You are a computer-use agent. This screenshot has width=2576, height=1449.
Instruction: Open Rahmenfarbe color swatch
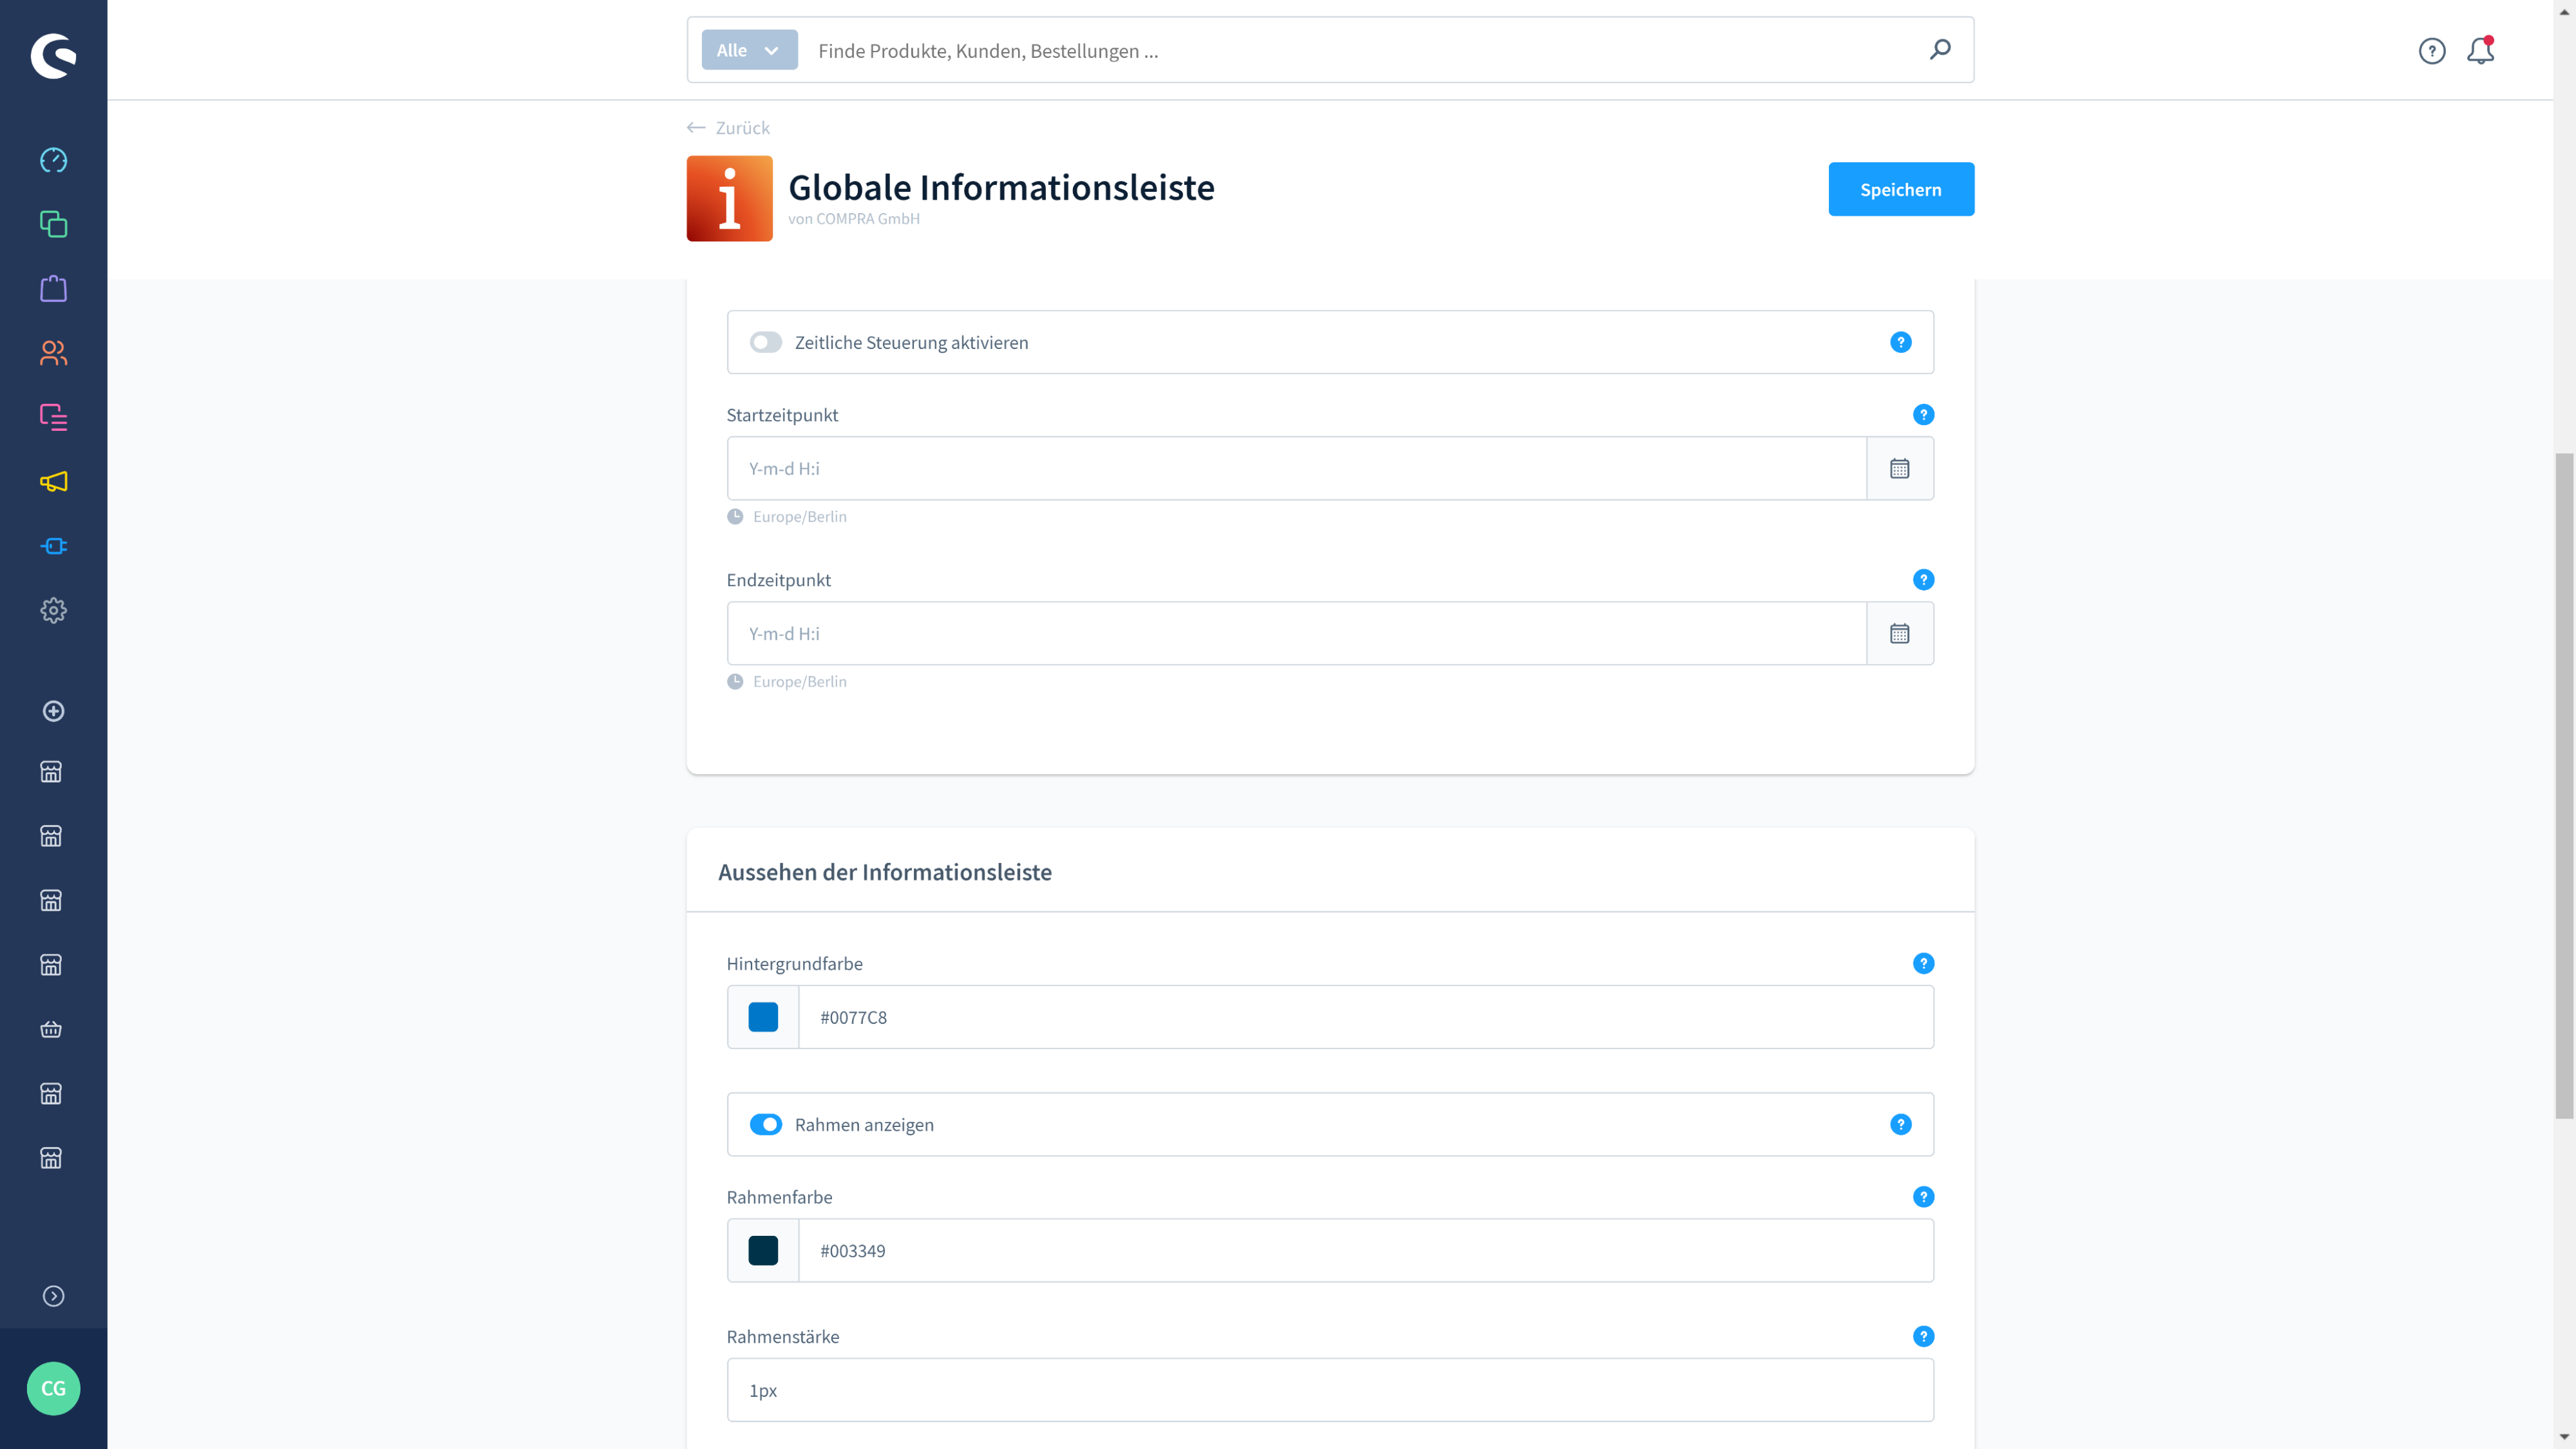click(763, 1250)
